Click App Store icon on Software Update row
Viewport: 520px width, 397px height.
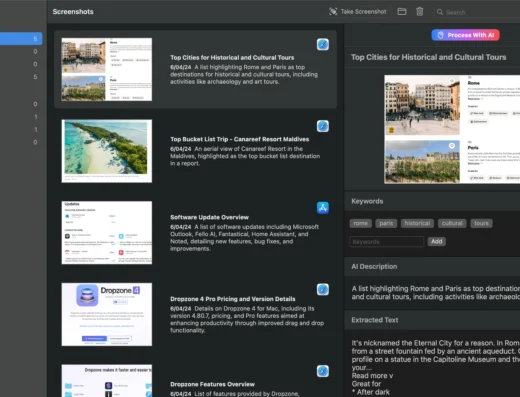click(x=323, y=208)
